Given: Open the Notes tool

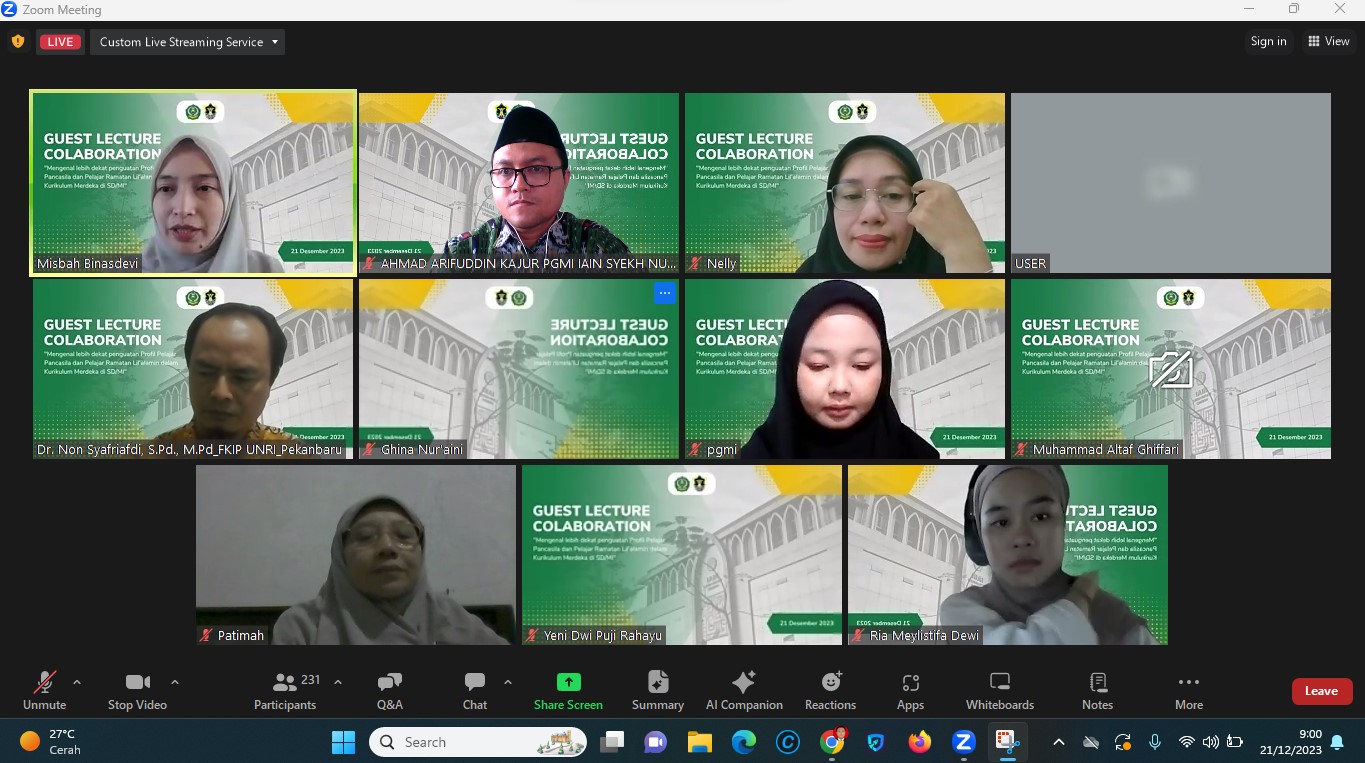Looking at the screenshot, I should (x=1097, y=690).
